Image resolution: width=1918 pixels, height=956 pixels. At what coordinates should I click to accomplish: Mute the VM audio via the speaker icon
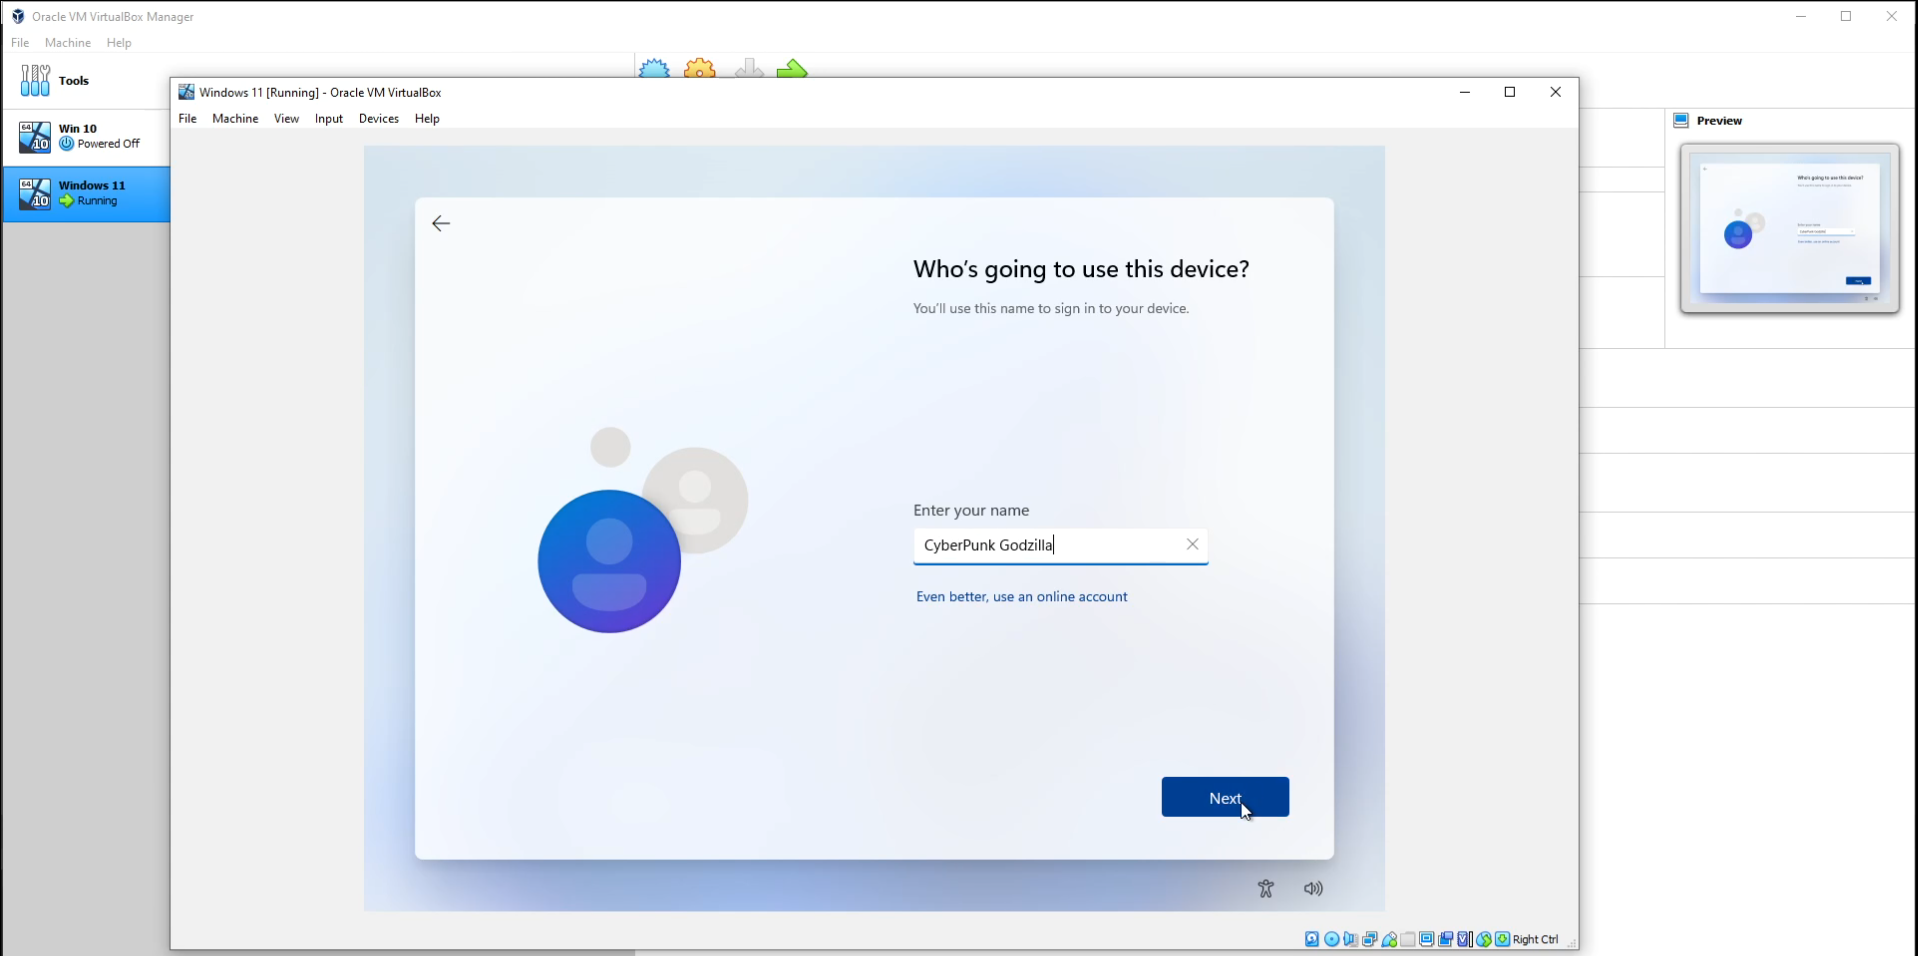(x=1313, y=888)
